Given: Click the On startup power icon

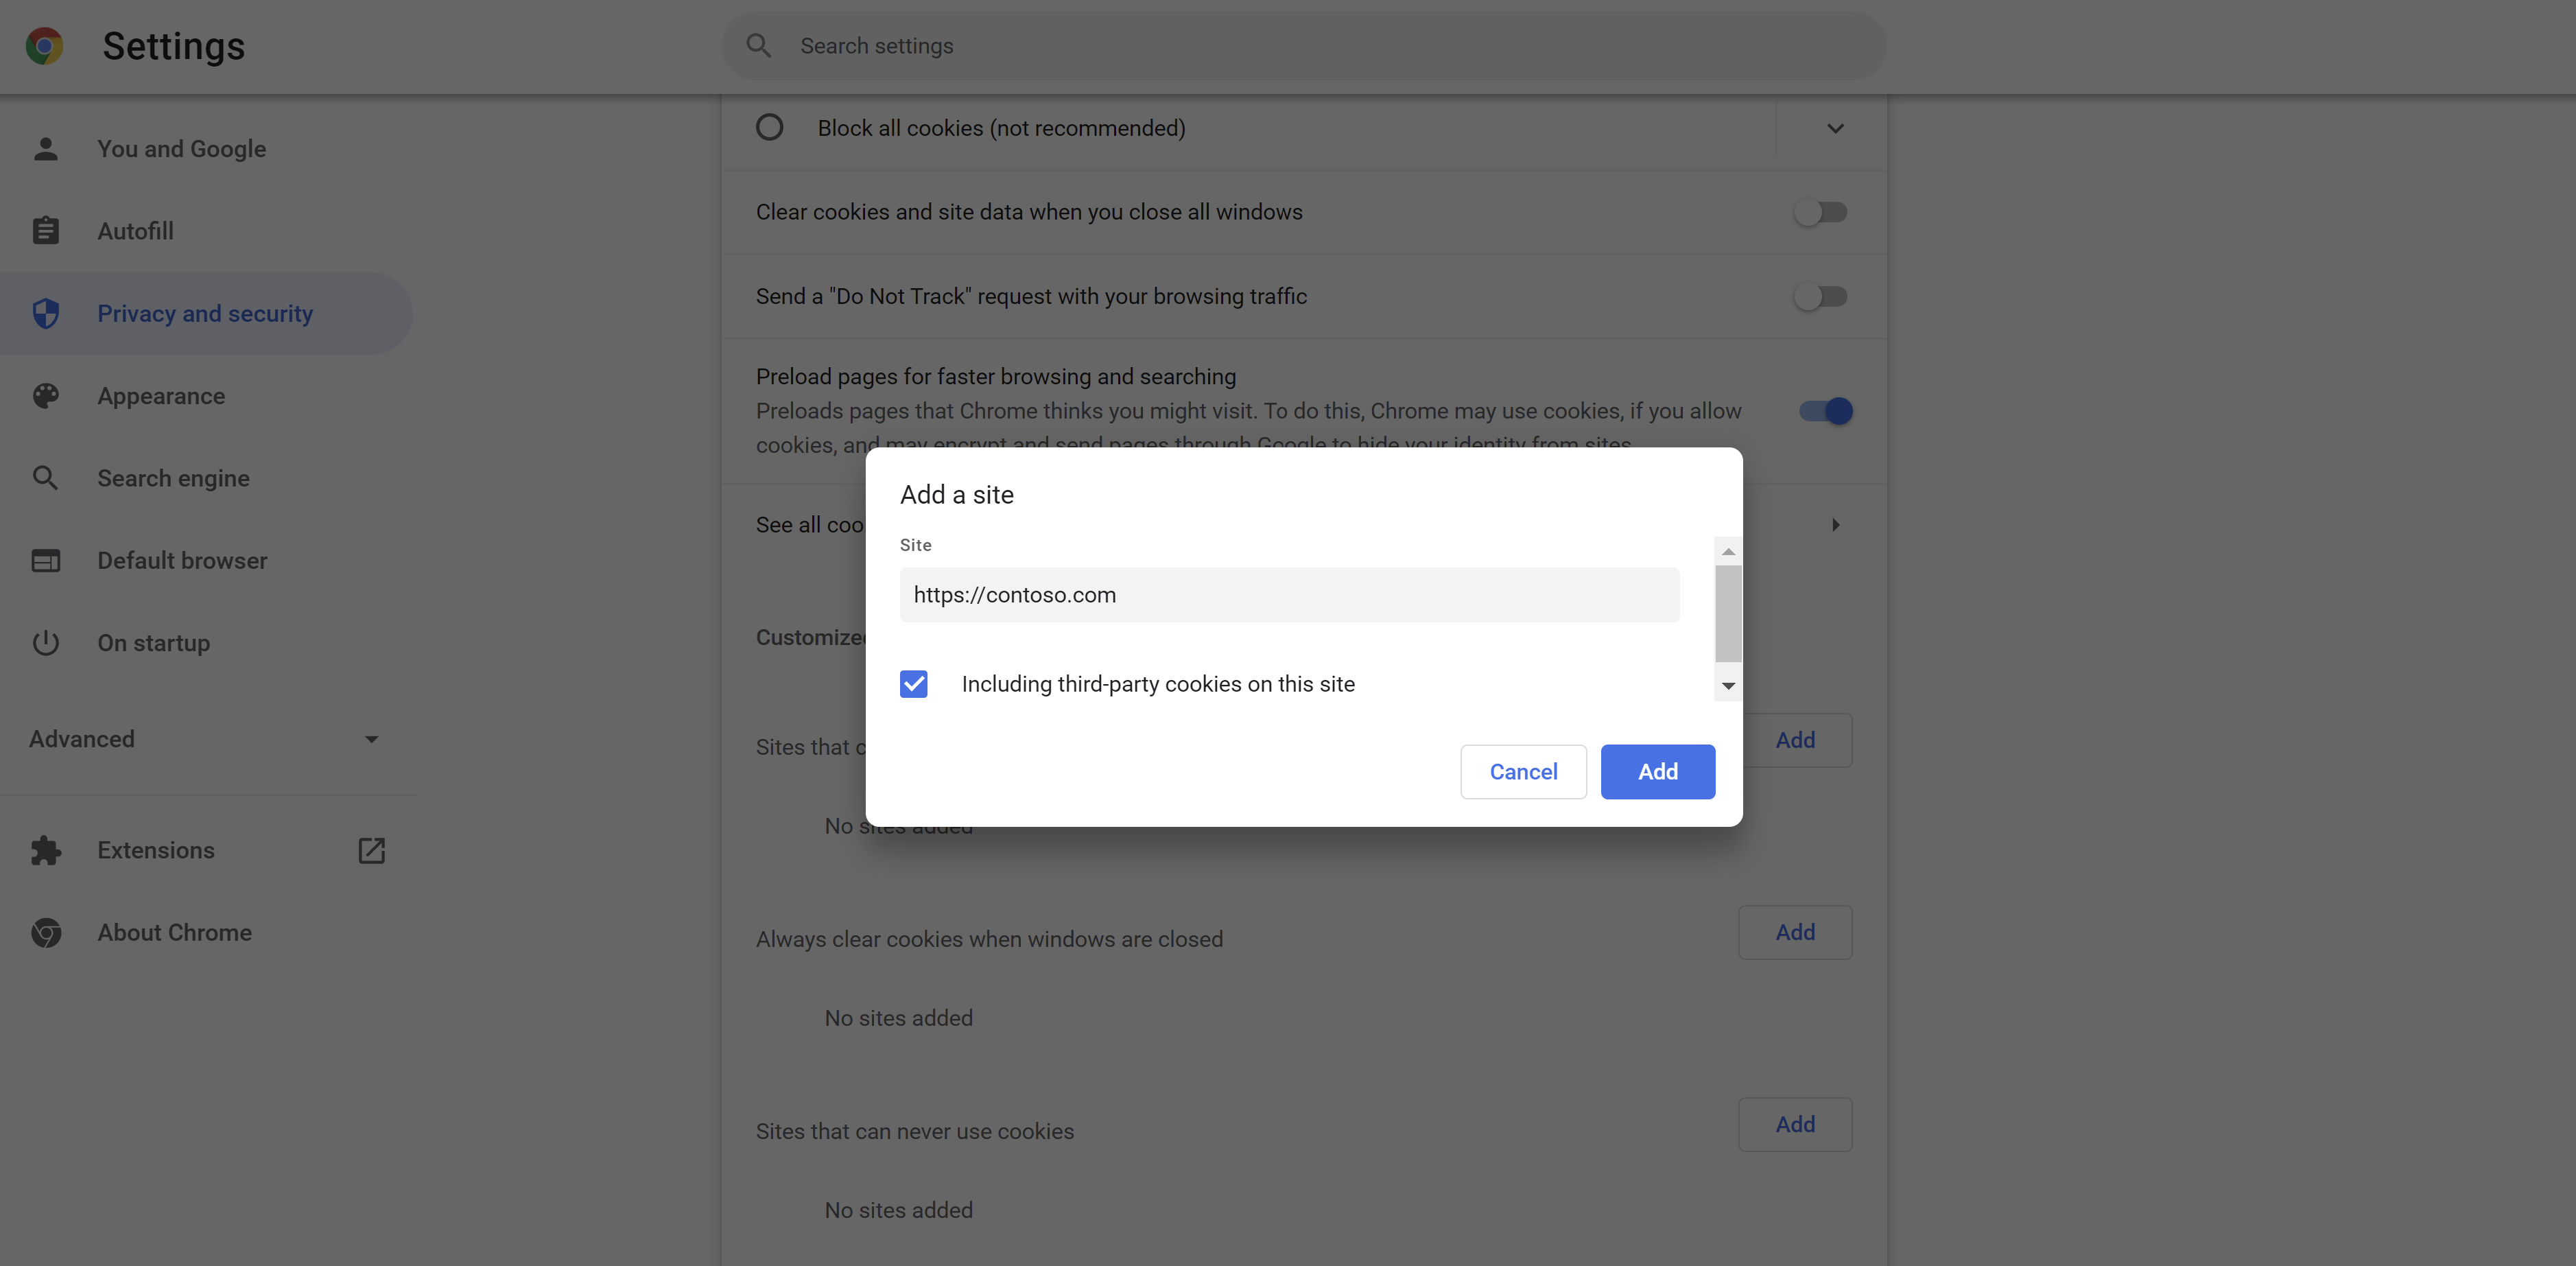Looking at the screenshot, I should 45,643.
